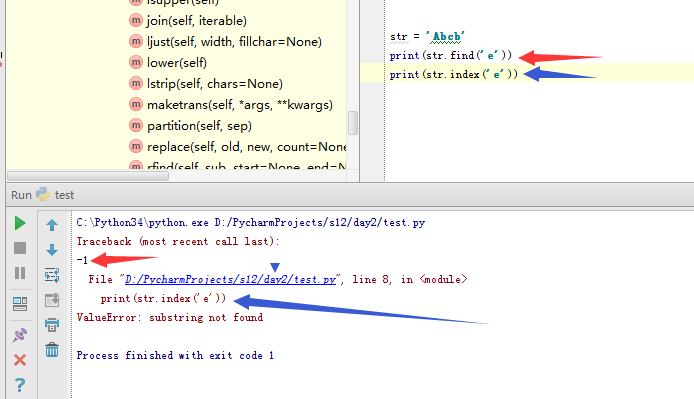Click the vertical scrollbar of structure list
The height and width of the screenshot is (399, 694).
coord(353,123)
